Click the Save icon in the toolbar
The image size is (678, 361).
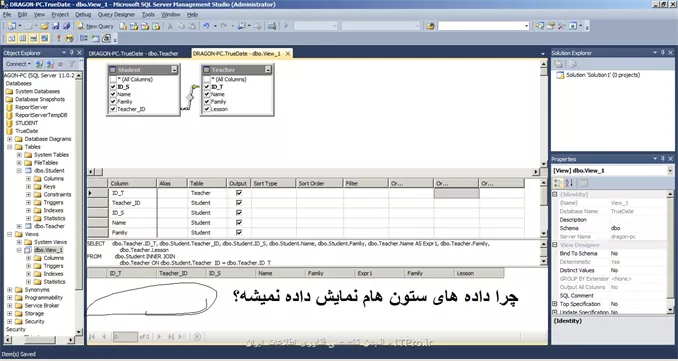coord(56,26)
